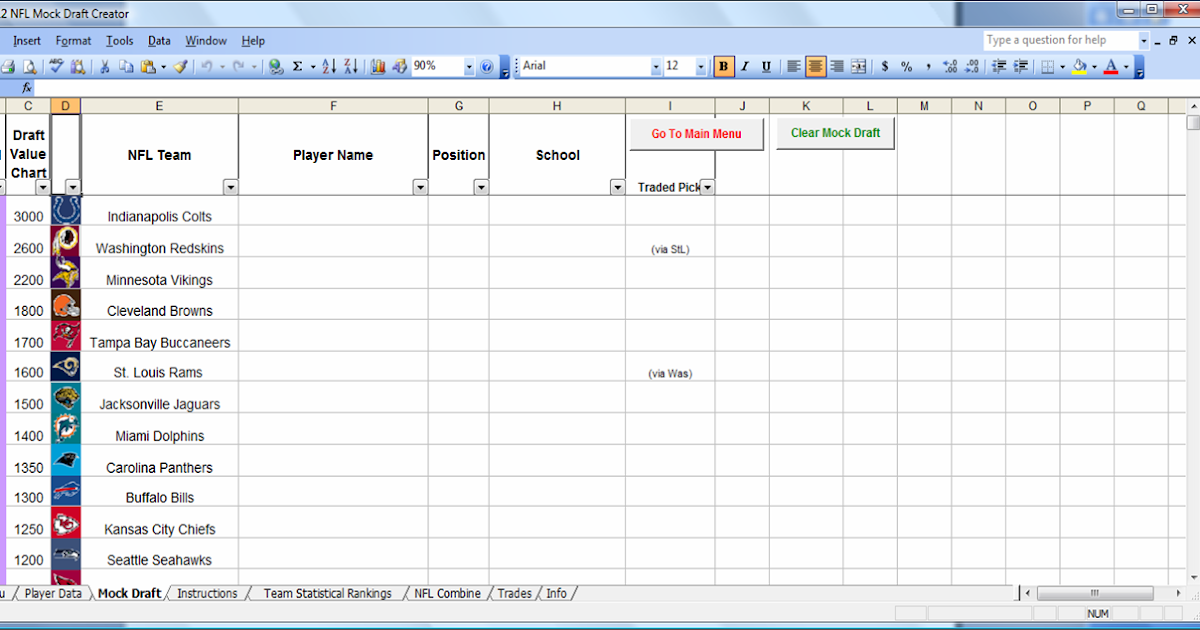Switch to Instructions sheet tab
This screenshot has width=1200, height=630.
[207, 593]
